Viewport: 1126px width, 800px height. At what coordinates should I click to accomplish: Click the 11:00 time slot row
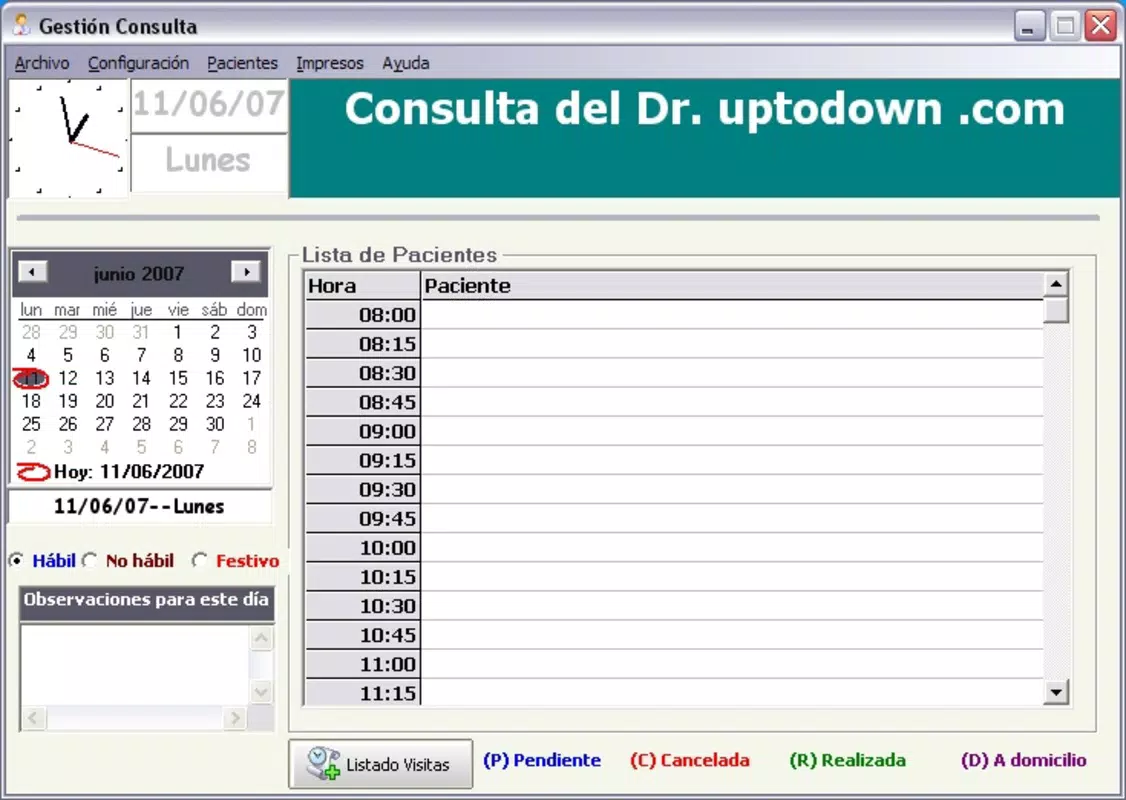[674, 664]
